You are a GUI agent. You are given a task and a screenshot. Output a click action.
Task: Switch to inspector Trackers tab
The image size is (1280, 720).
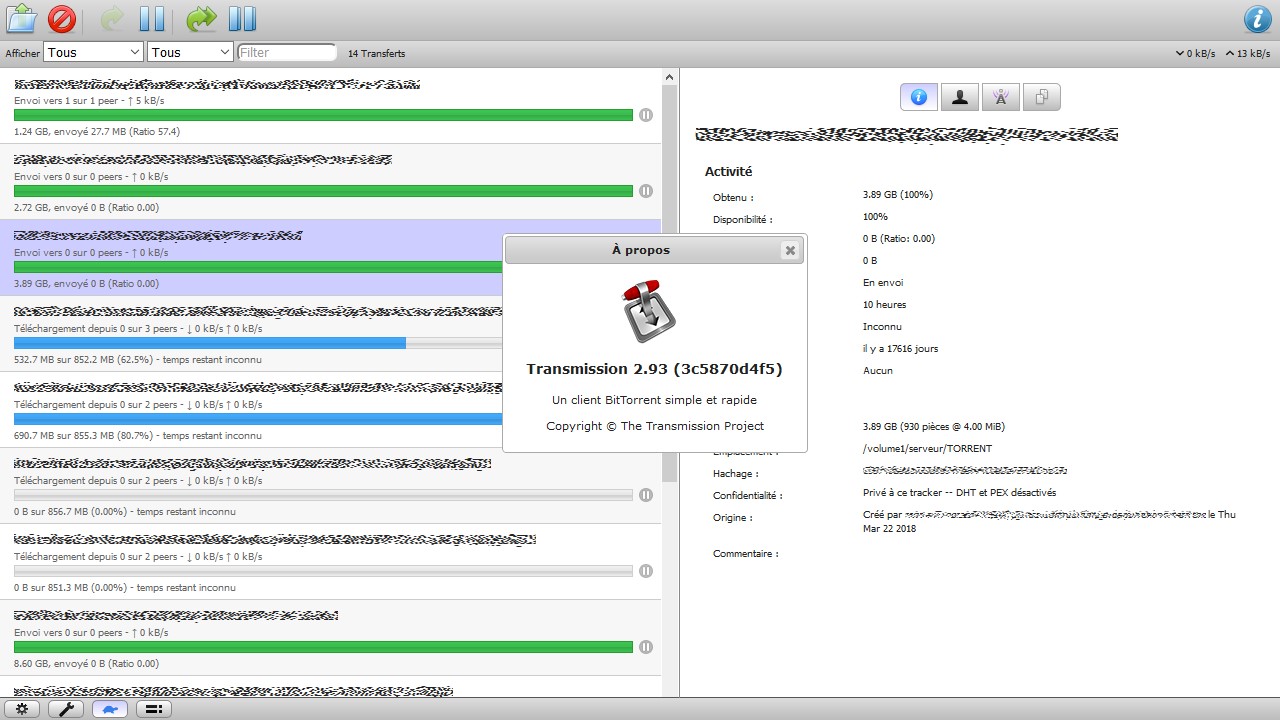coord(1001,97)
